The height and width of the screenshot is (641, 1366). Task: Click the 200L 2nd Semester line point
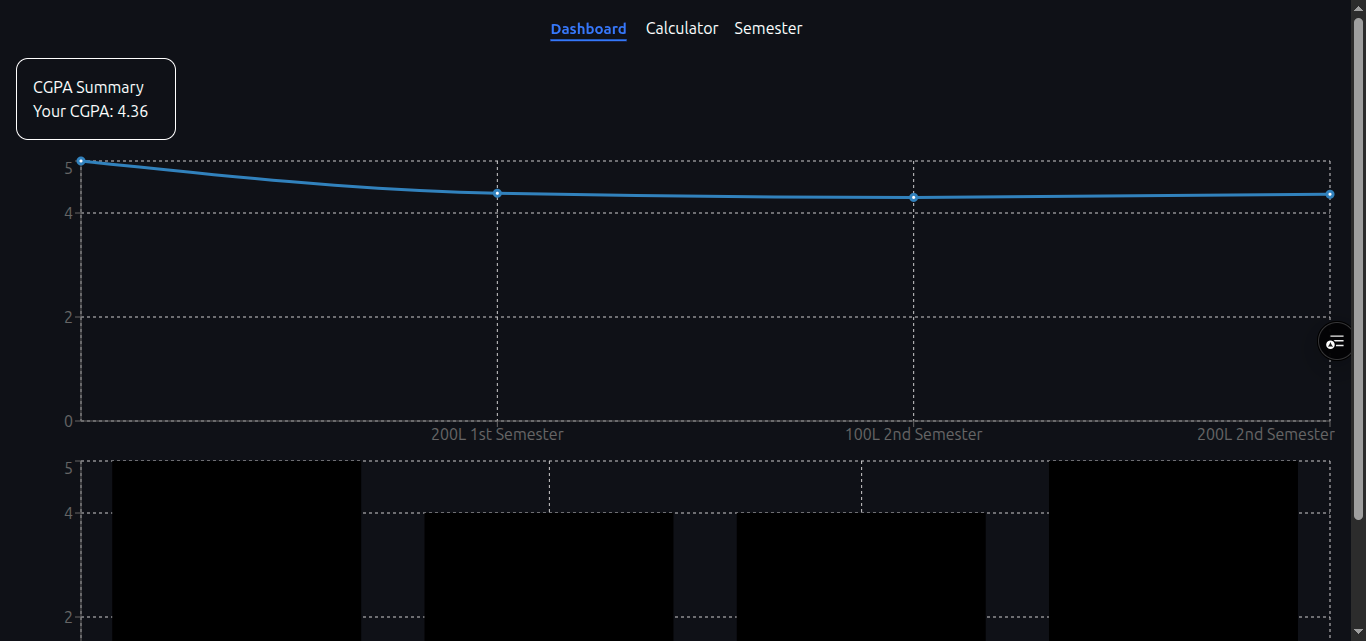[1329, 194]
